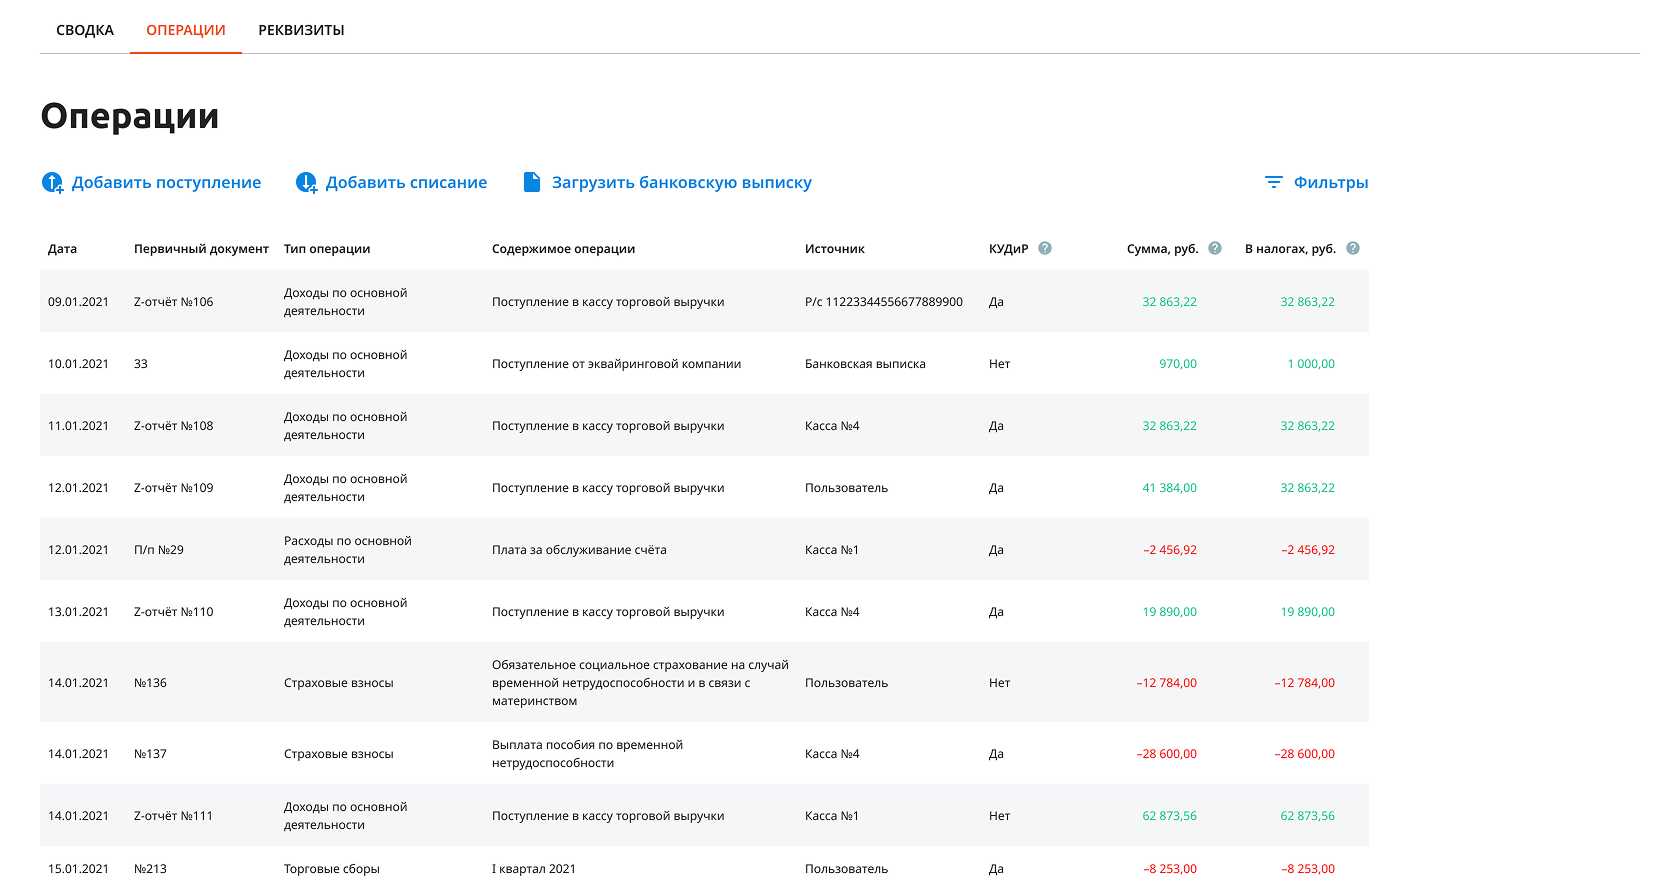Open the Z-отчёт №106 operation row
1680x891 pixels.
click(173, 302)
